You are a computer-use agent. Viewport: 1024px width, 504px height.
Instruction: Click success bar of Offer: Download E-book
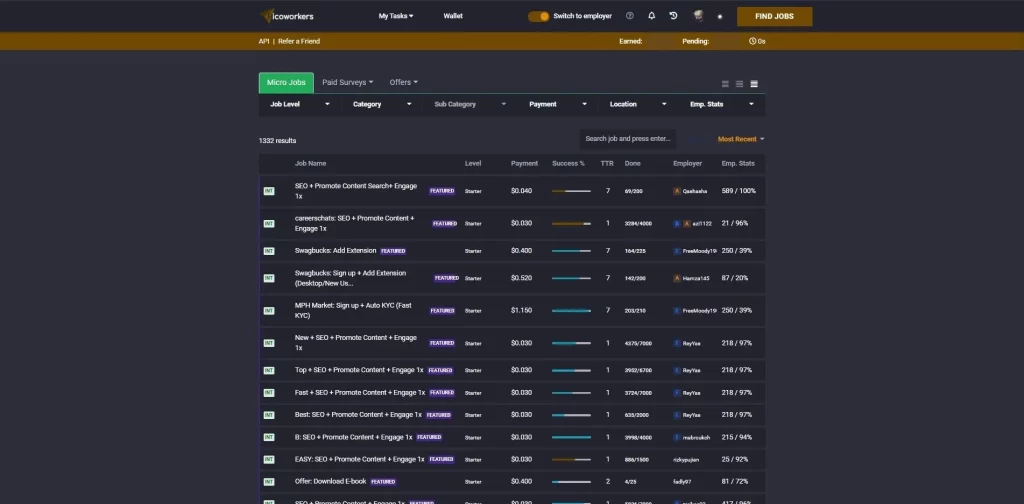(571, 482)
